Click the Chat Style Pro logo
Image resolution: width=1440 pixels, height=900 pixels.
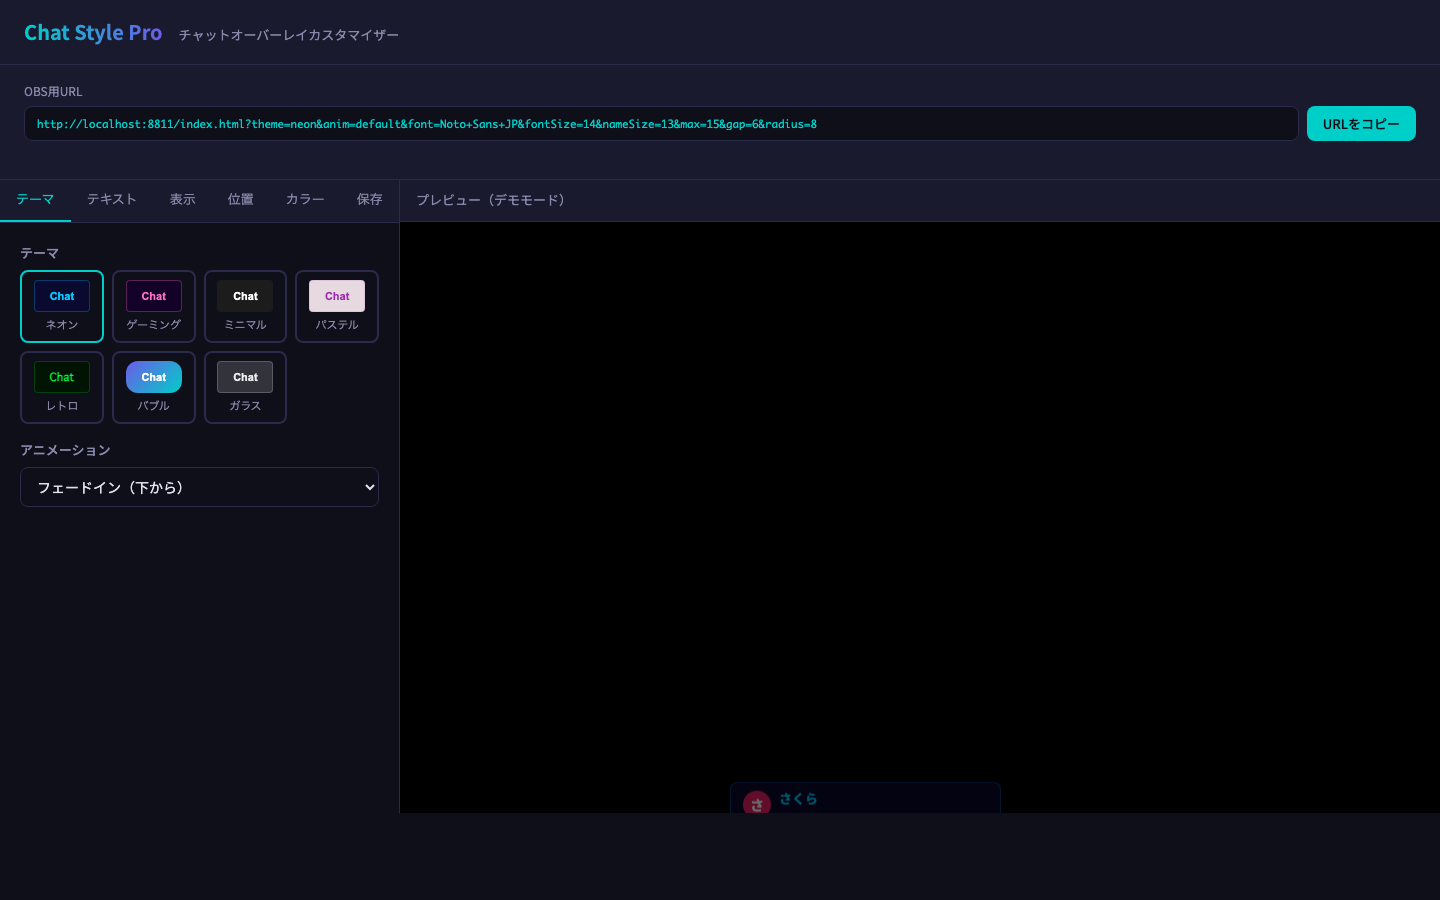[x=93, y=32]
